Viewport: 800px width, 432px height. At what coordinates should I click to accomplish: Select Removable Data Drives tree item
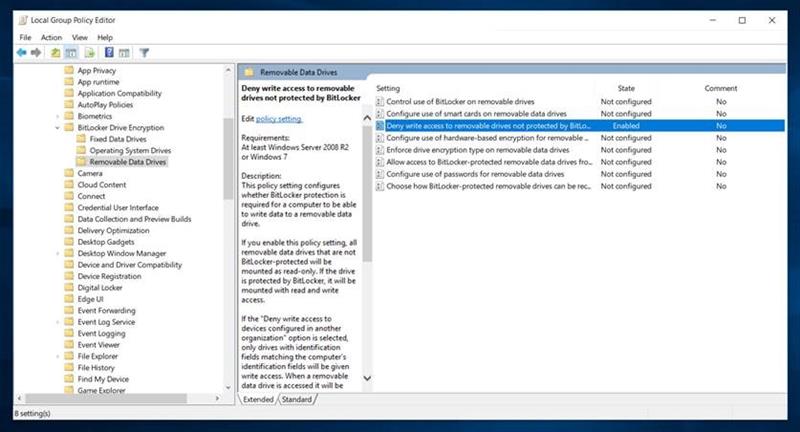pyautogui.click(x=128, y=162)
